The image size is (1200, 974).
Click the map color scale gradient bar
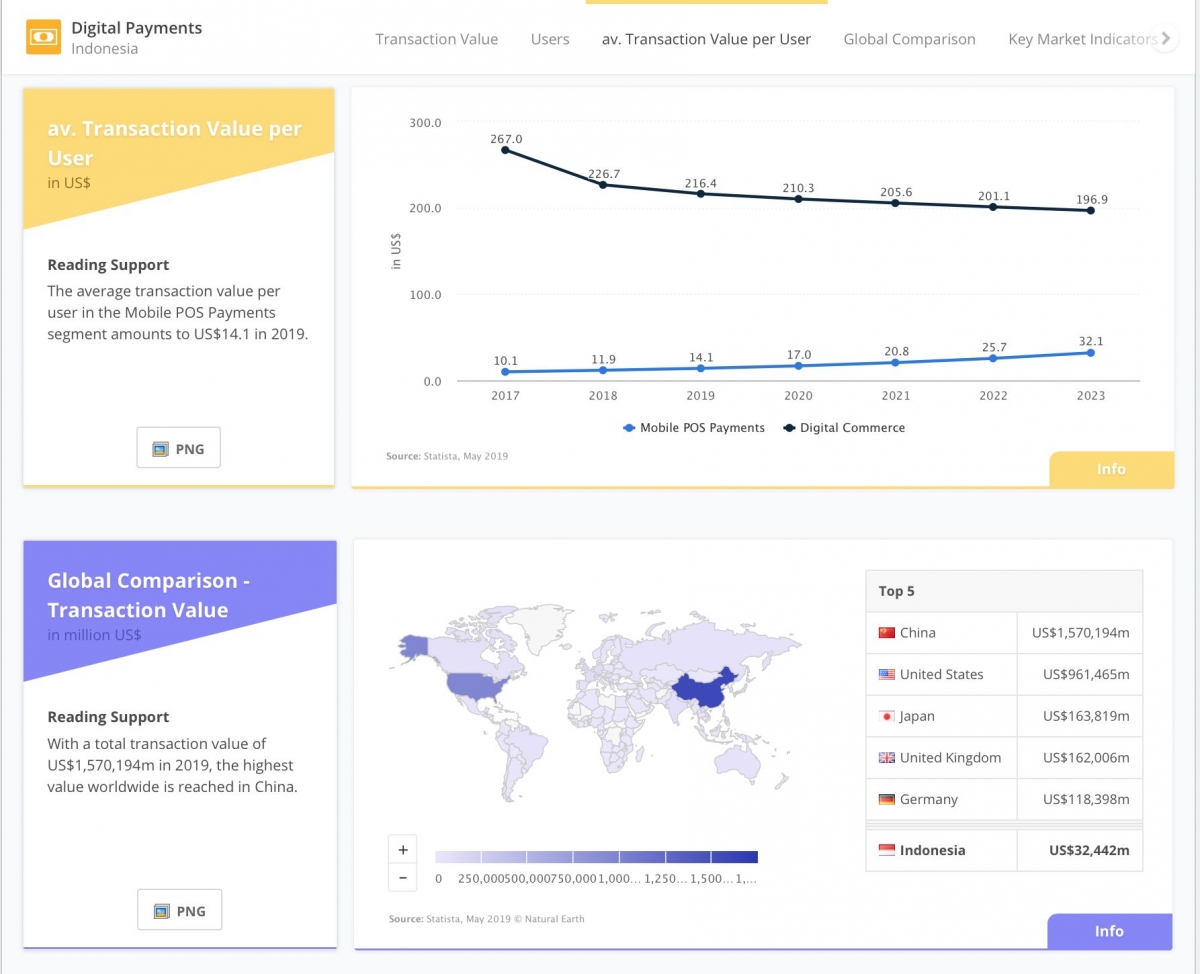point(596,857)
